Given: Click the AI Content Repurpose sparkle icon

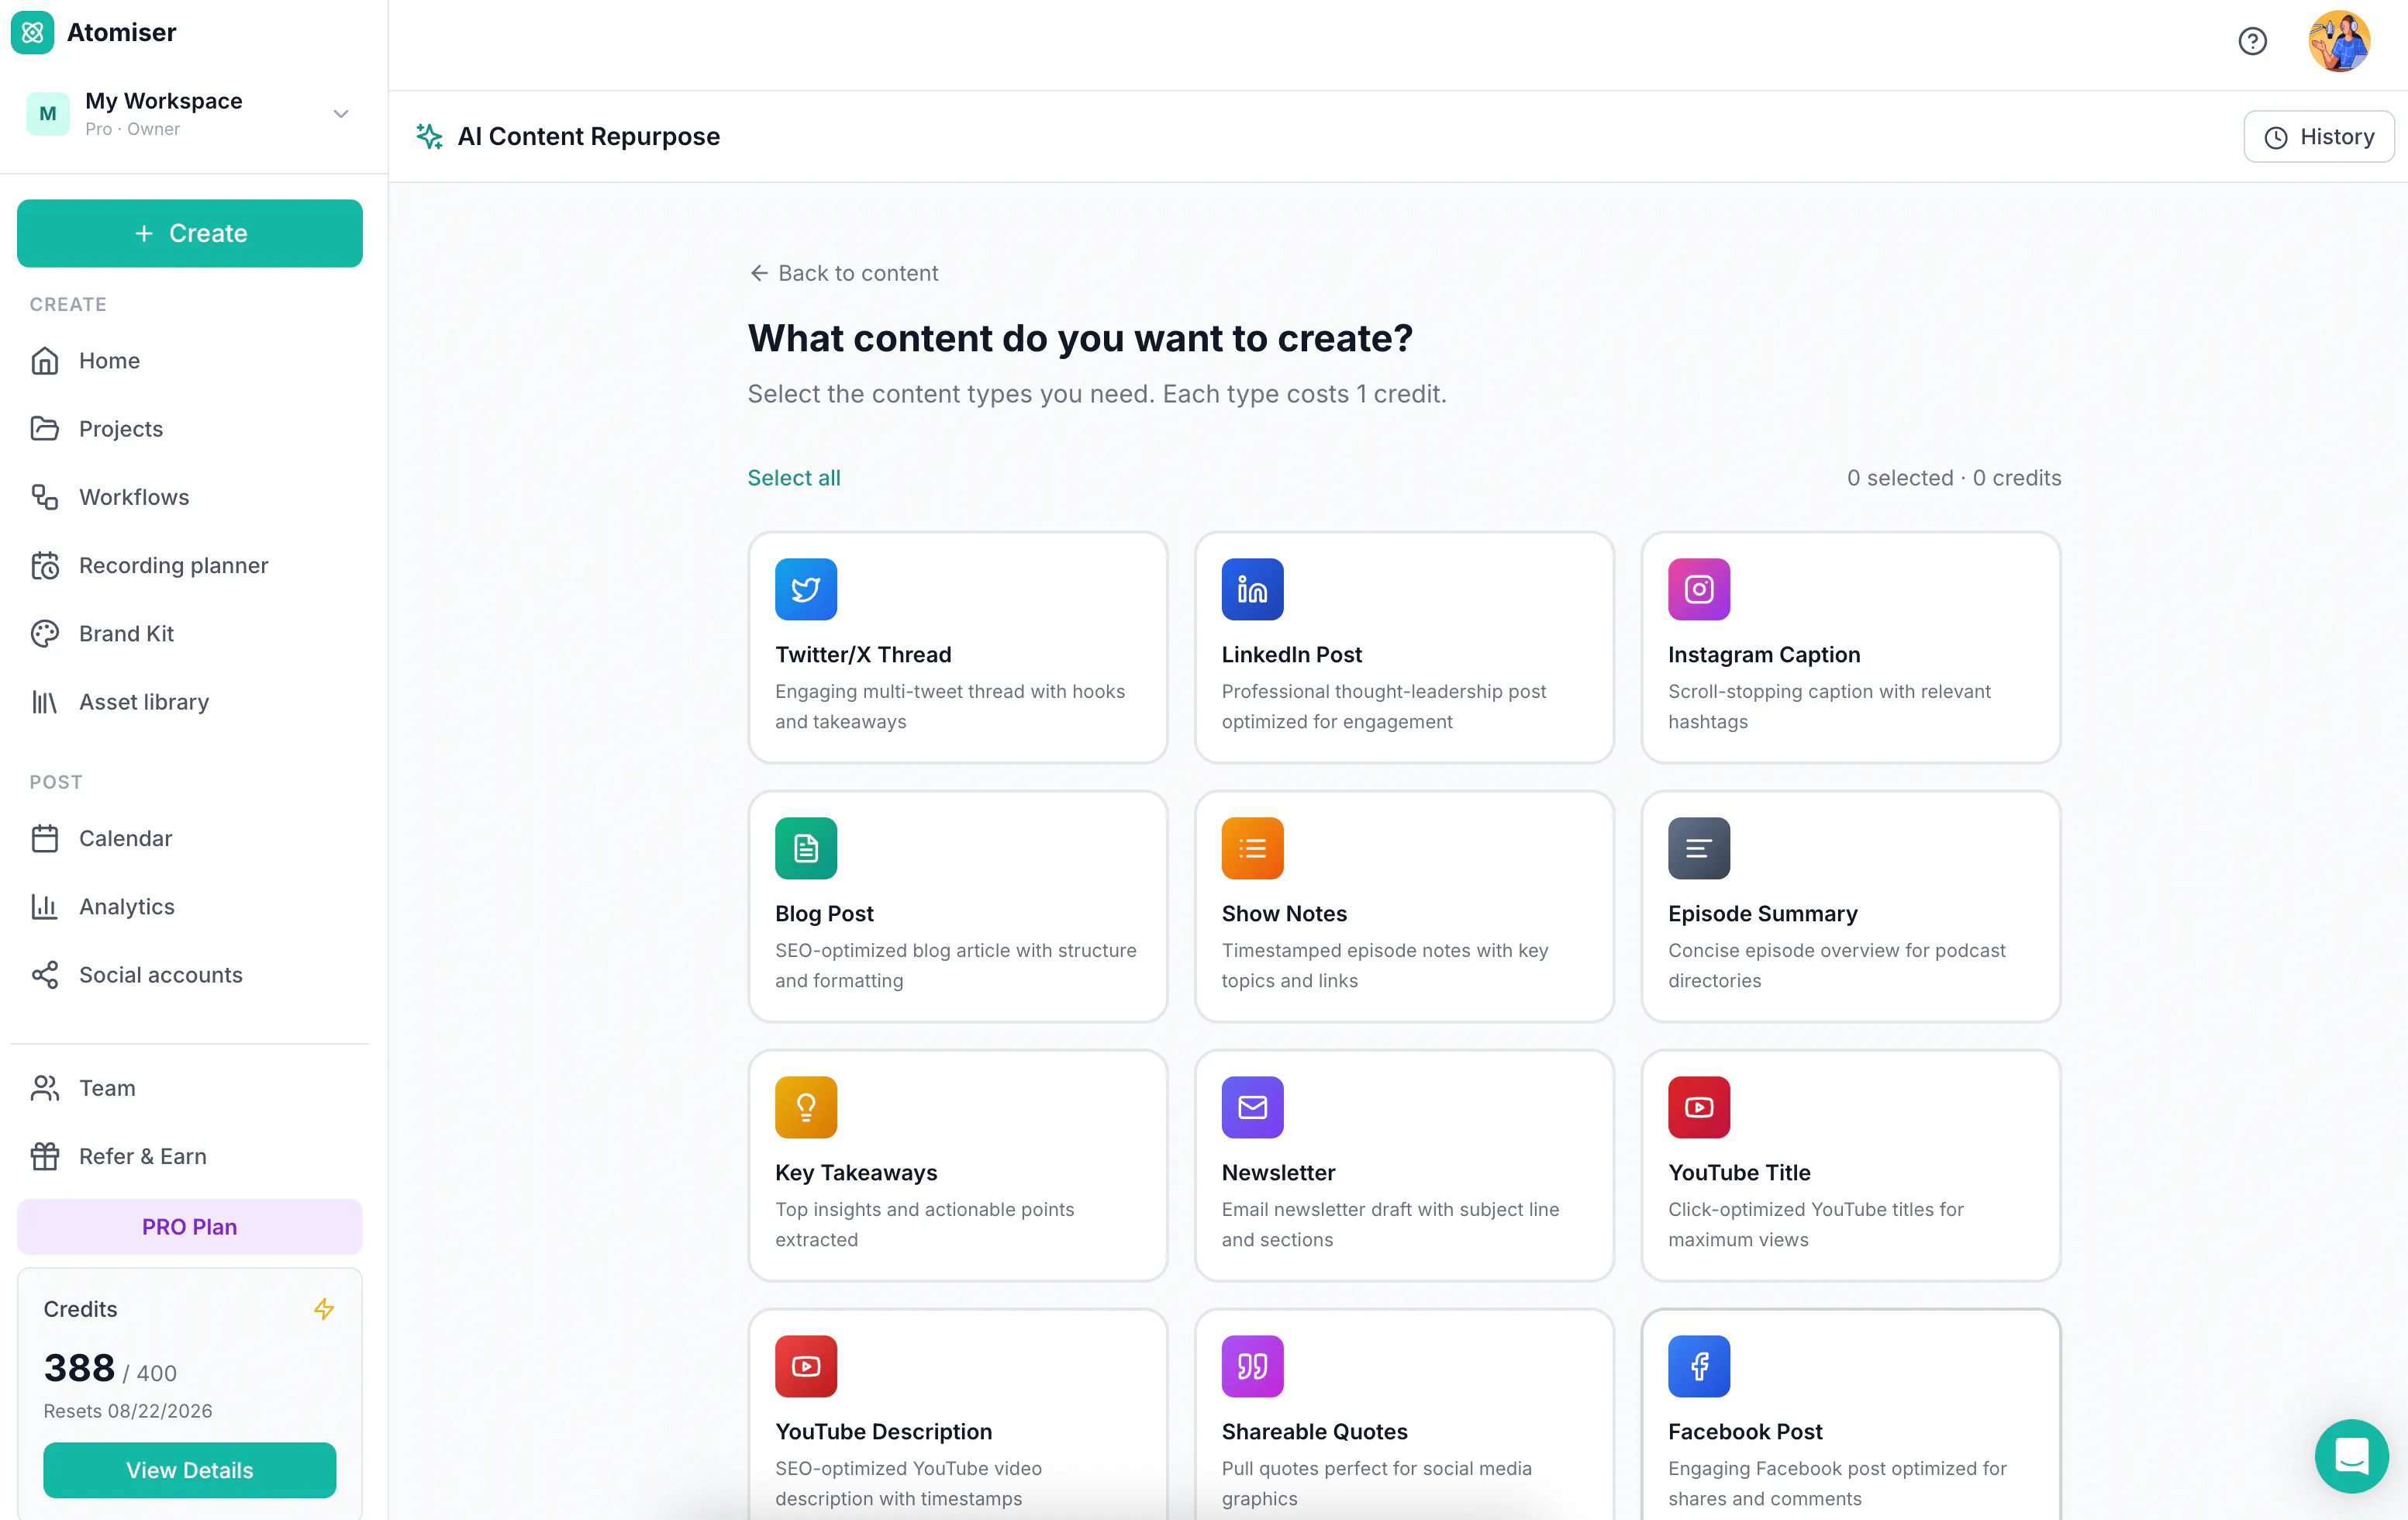Looking at the screenshot, I should pyautogui.click(x=429, y=136).
